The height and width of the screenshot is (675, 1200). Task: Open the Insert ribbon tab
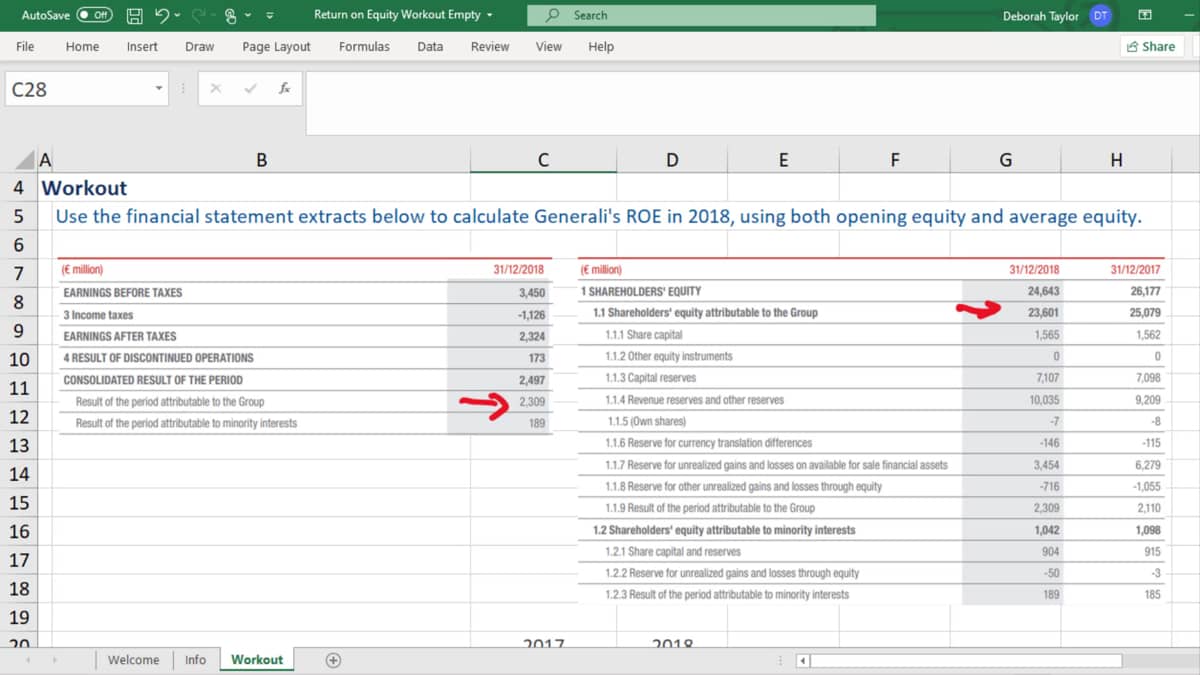(x=142, y=46)
